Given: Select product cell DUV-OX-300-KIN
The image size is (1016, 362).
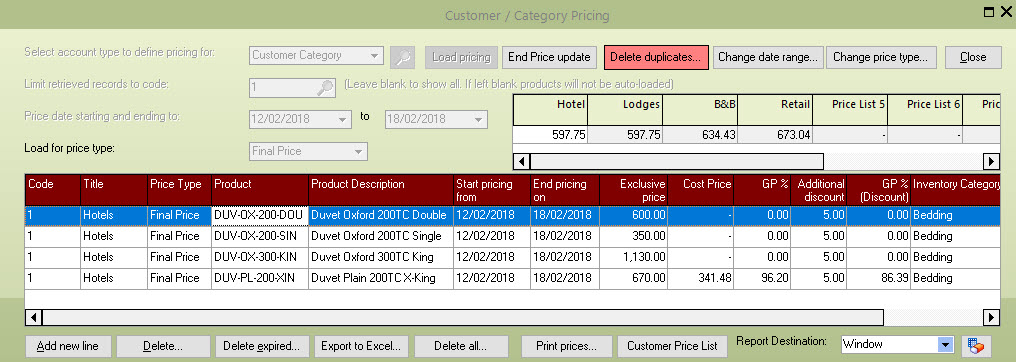Looking at the screenshot, I should [260, 257].
